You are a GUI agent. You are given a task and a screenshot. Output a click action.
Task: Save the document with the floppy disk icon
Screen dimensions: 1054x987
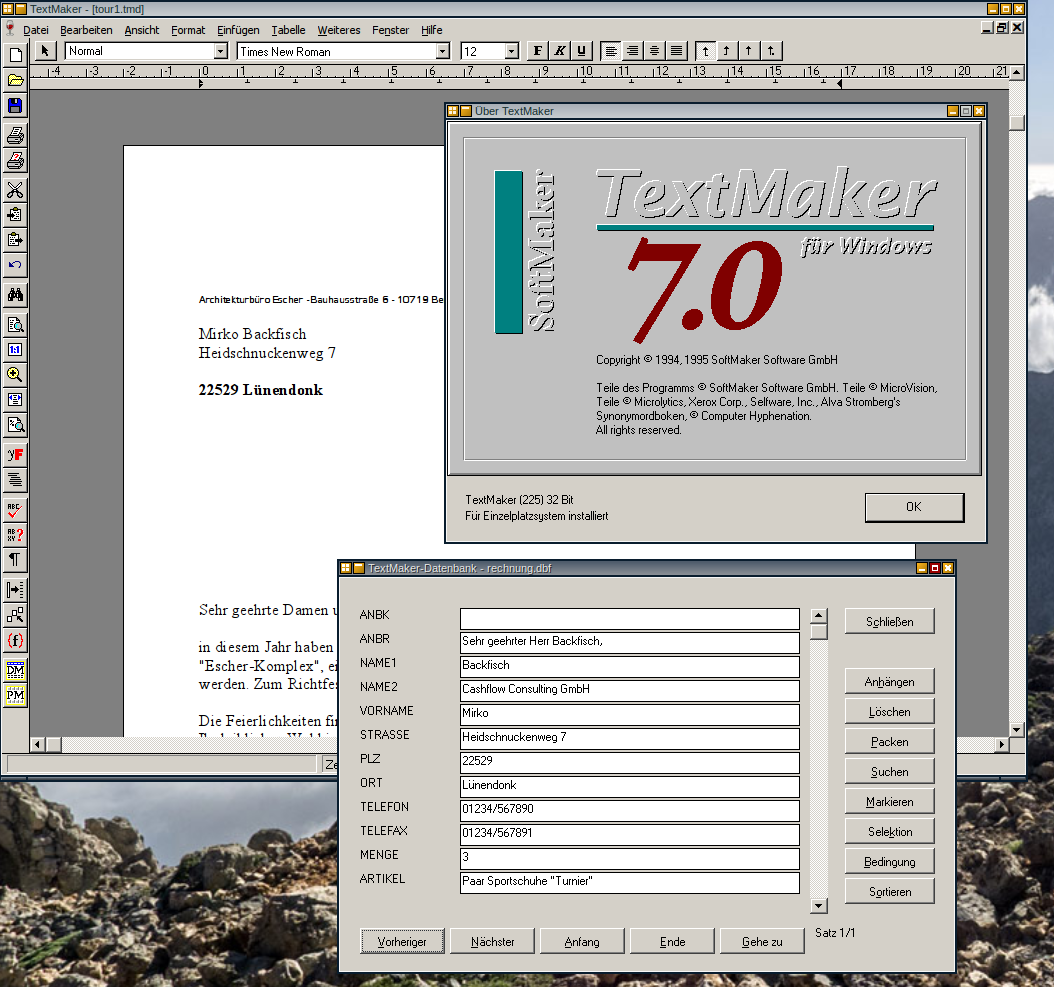(15, 106)
